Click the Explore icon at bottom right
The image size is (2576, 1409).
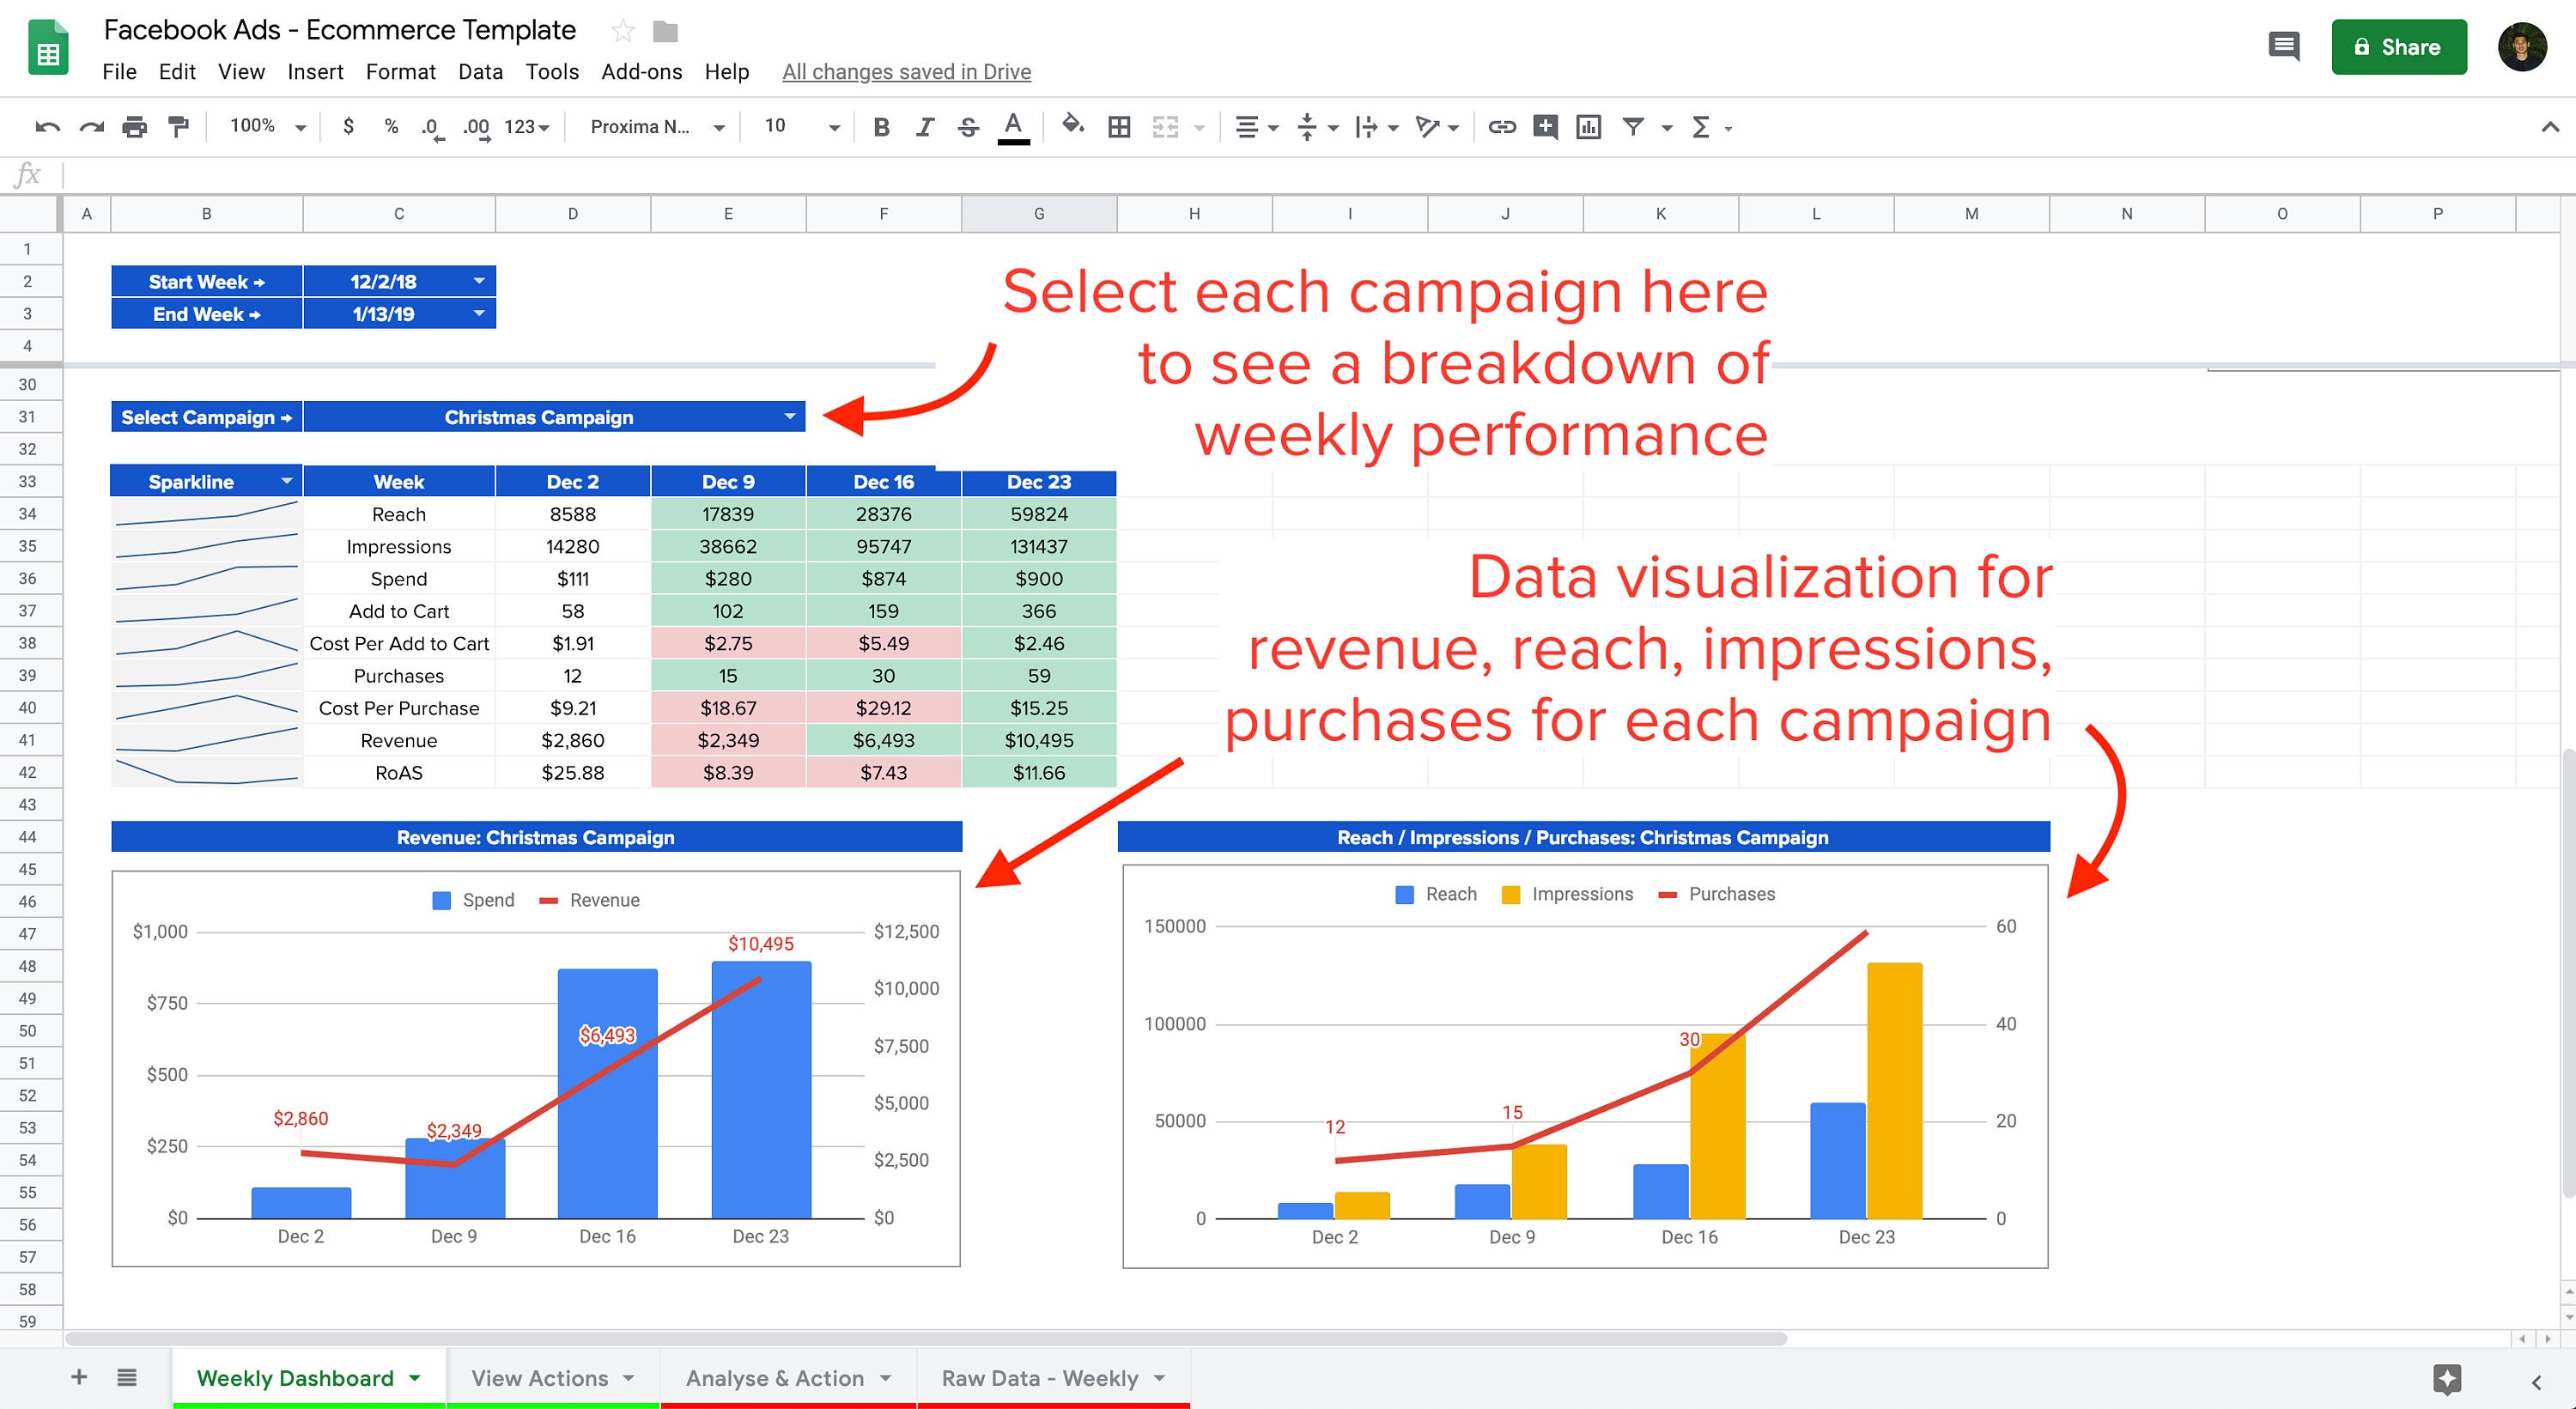tap(2447, 1380)
